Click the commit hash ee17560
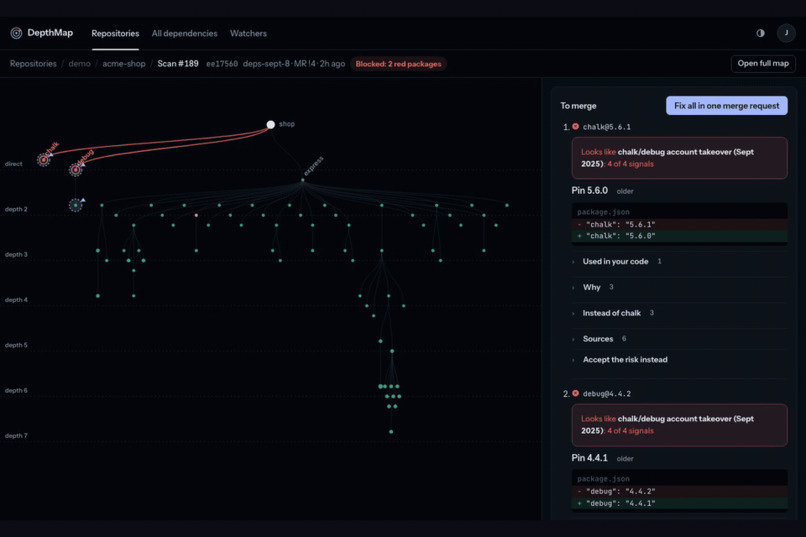This screenshot has height=537, width=806. [222, 64]
